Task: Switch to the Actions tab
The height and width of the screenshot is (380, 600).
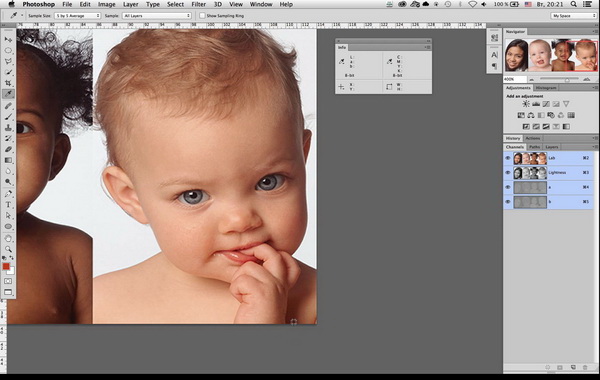Action: (x=532, y=138)
